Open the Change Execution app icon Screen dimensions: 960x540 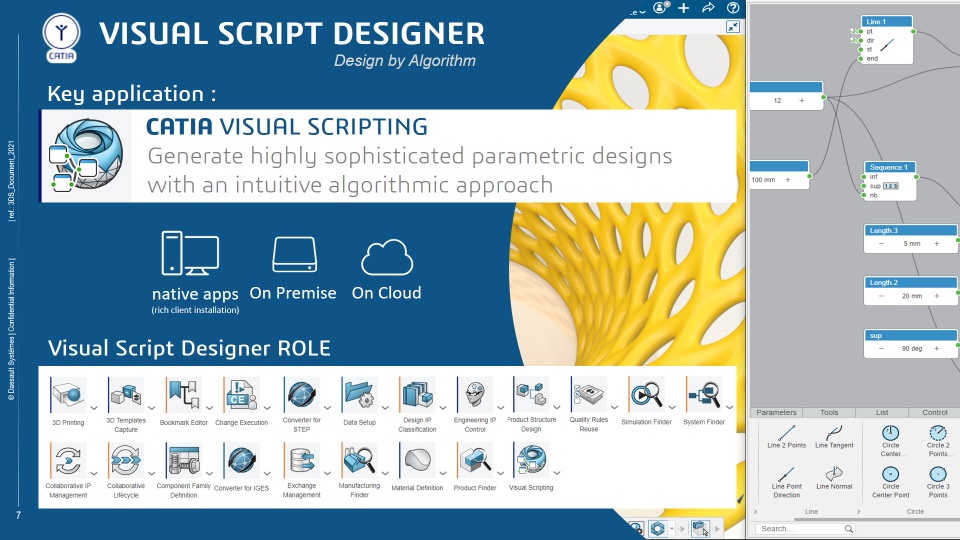(x=241, y=394)
